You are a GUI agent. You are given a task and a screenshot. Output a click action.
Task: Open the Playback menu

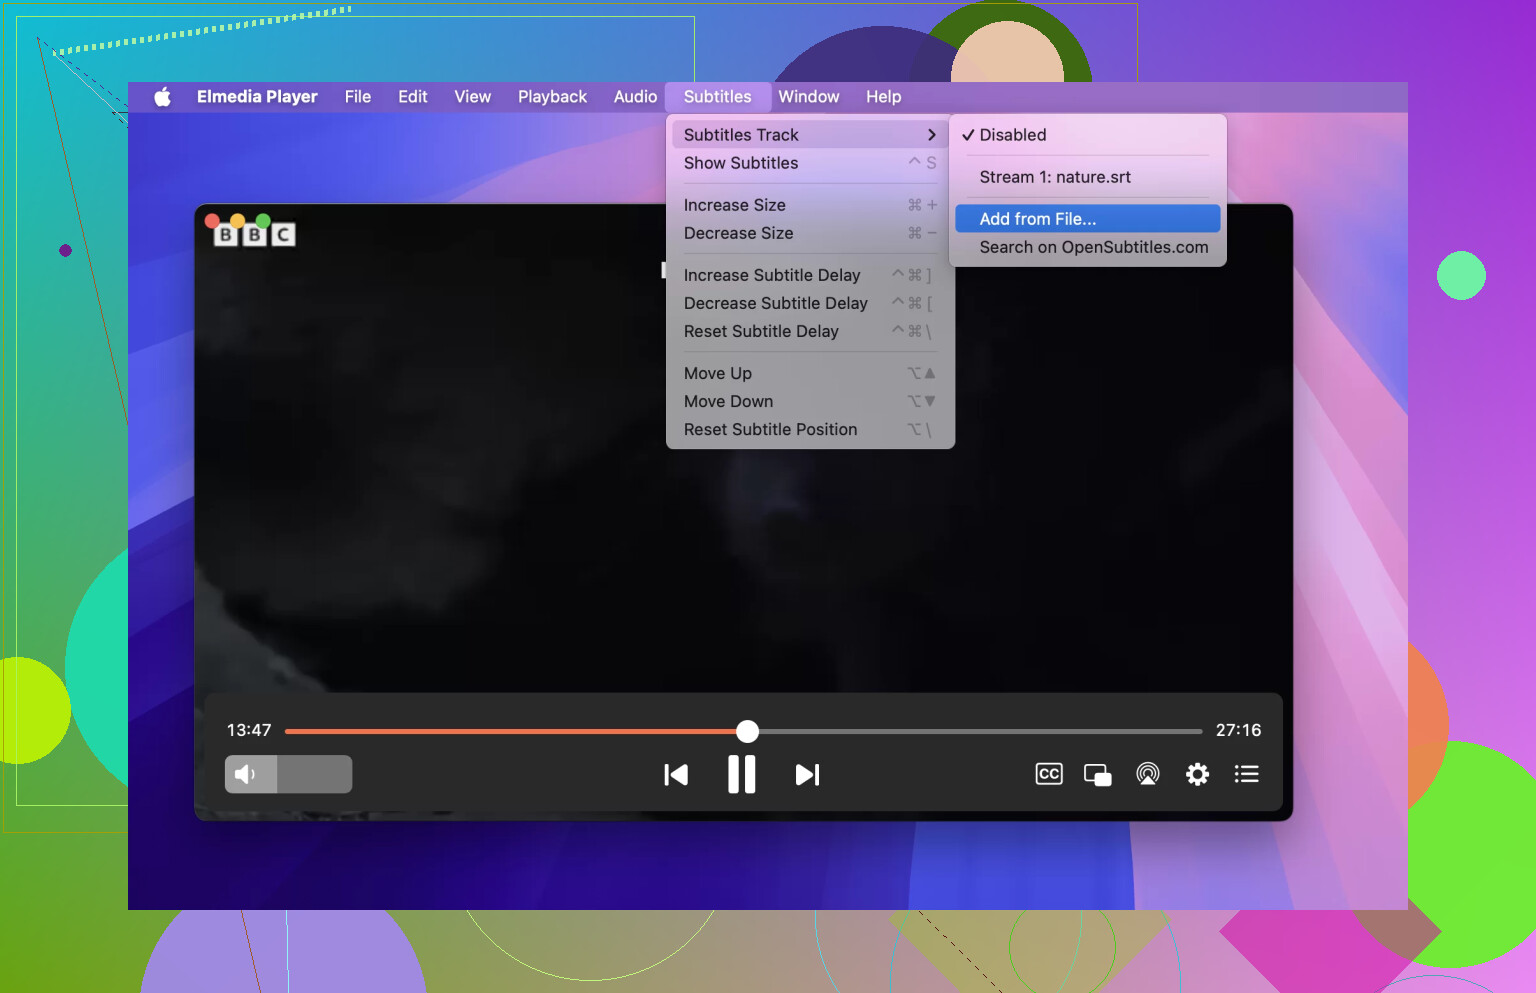551,96
